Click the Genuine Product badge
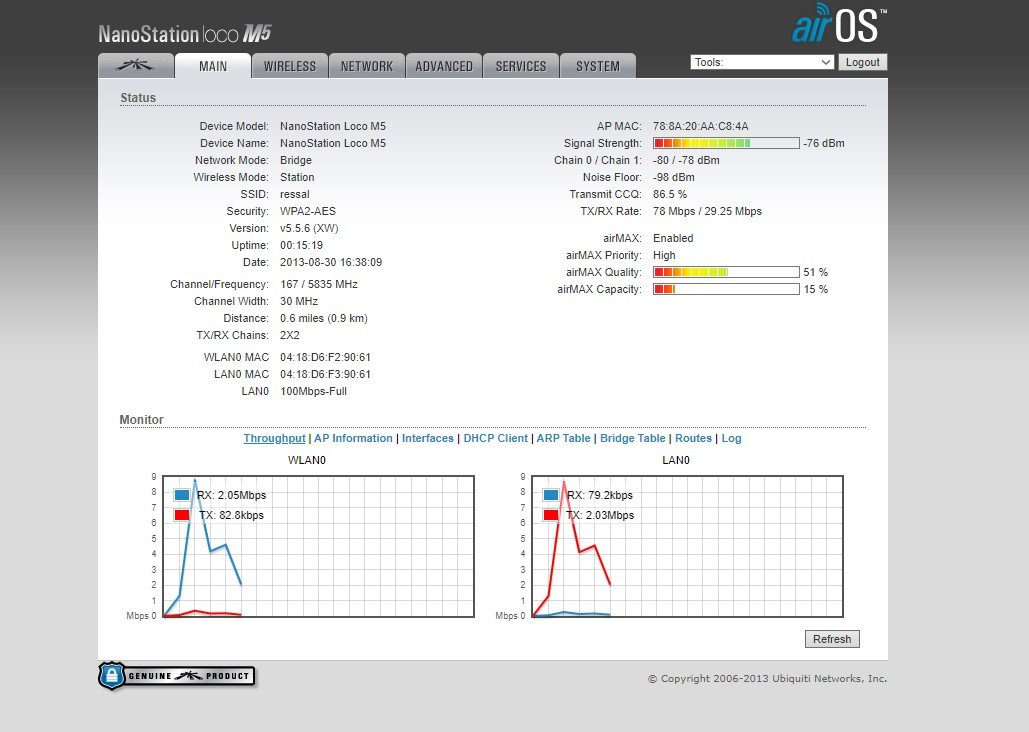The height and width of the screenshot is (732, 1029). point(177,677)
